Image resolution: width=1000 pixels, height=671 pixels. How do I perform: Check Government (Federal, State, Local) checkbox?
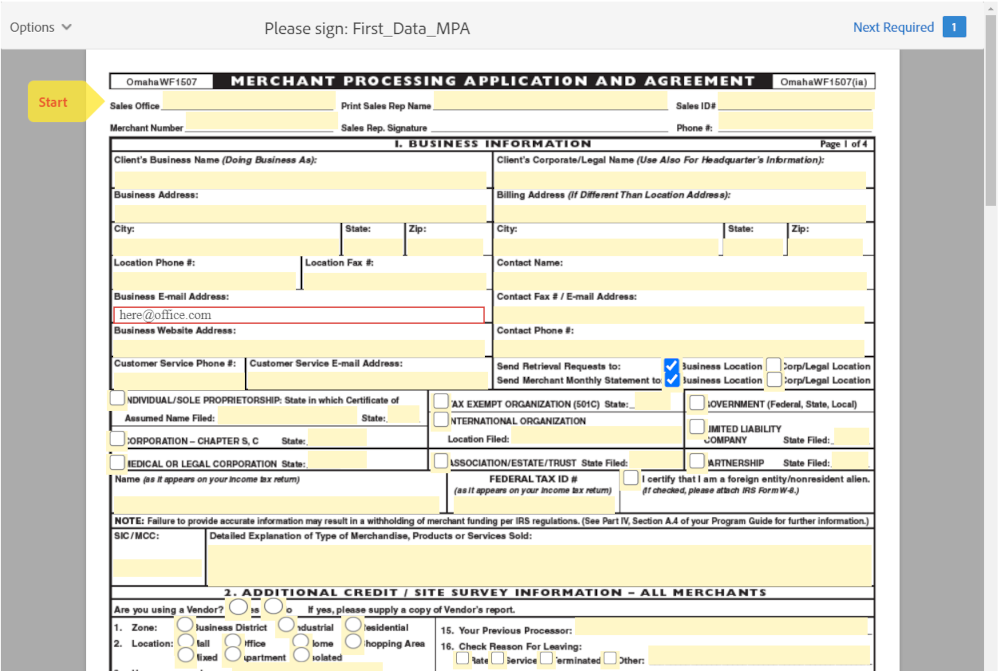click(x=697, y=402)
